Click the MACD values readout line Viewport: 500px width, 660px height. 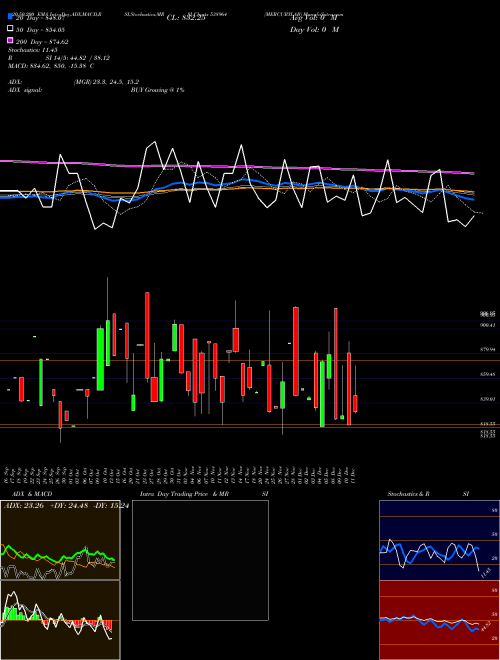tap(51, 66)
